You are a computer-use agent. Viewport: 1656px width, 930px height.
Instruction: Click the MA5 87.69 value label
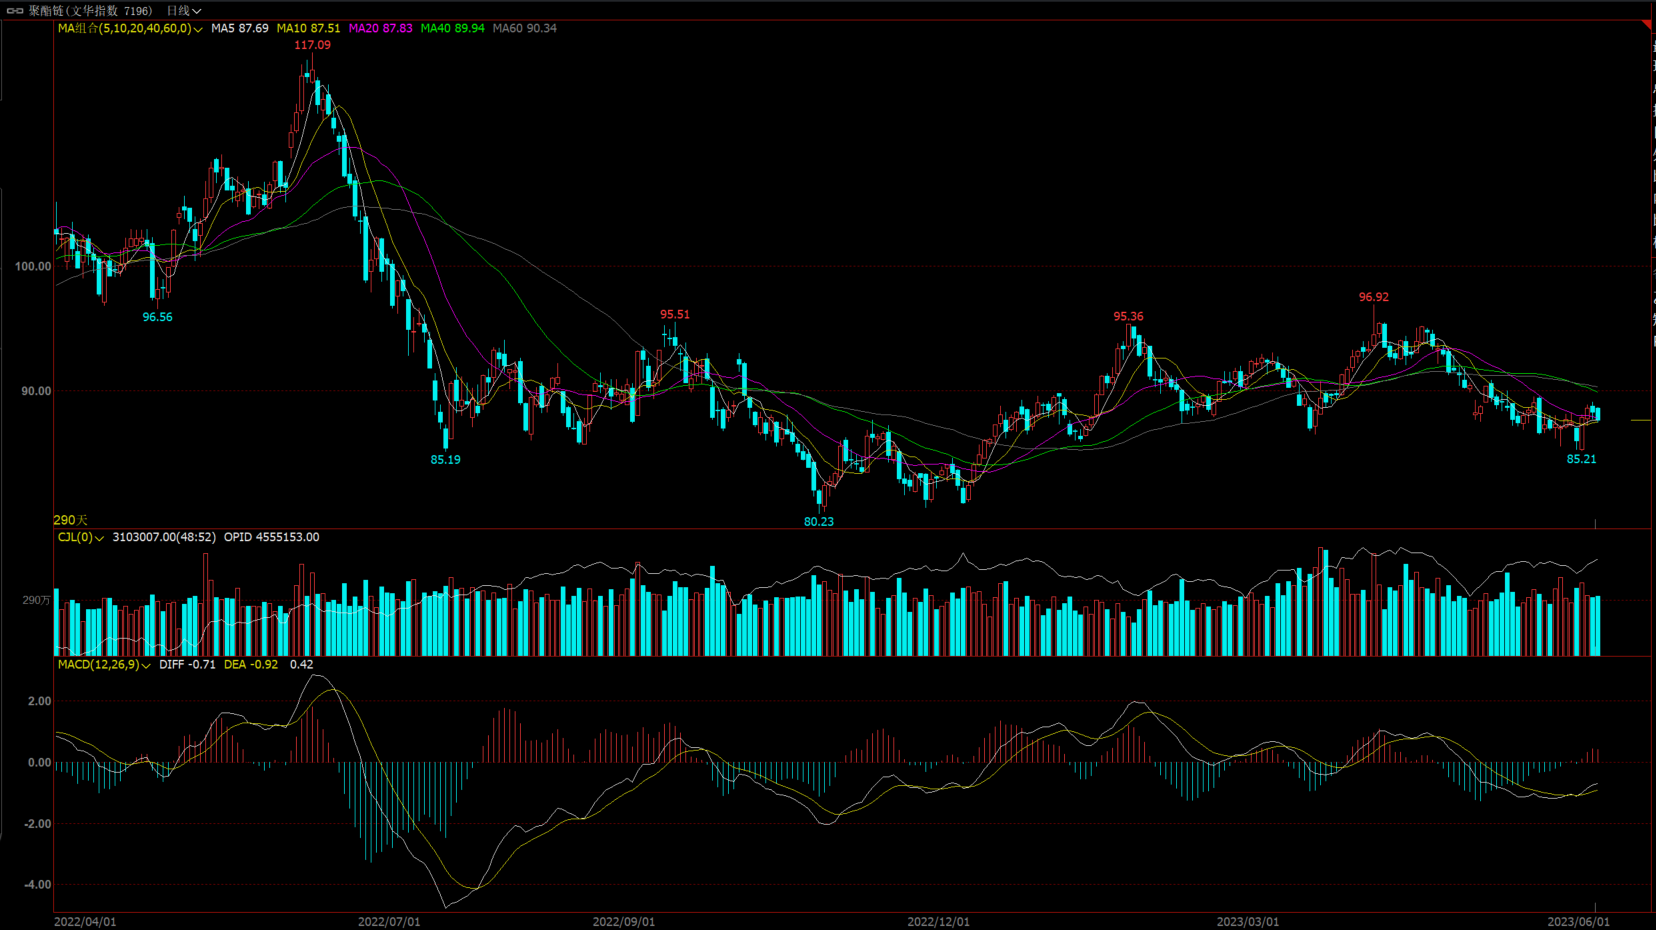[x=240, y=28]
